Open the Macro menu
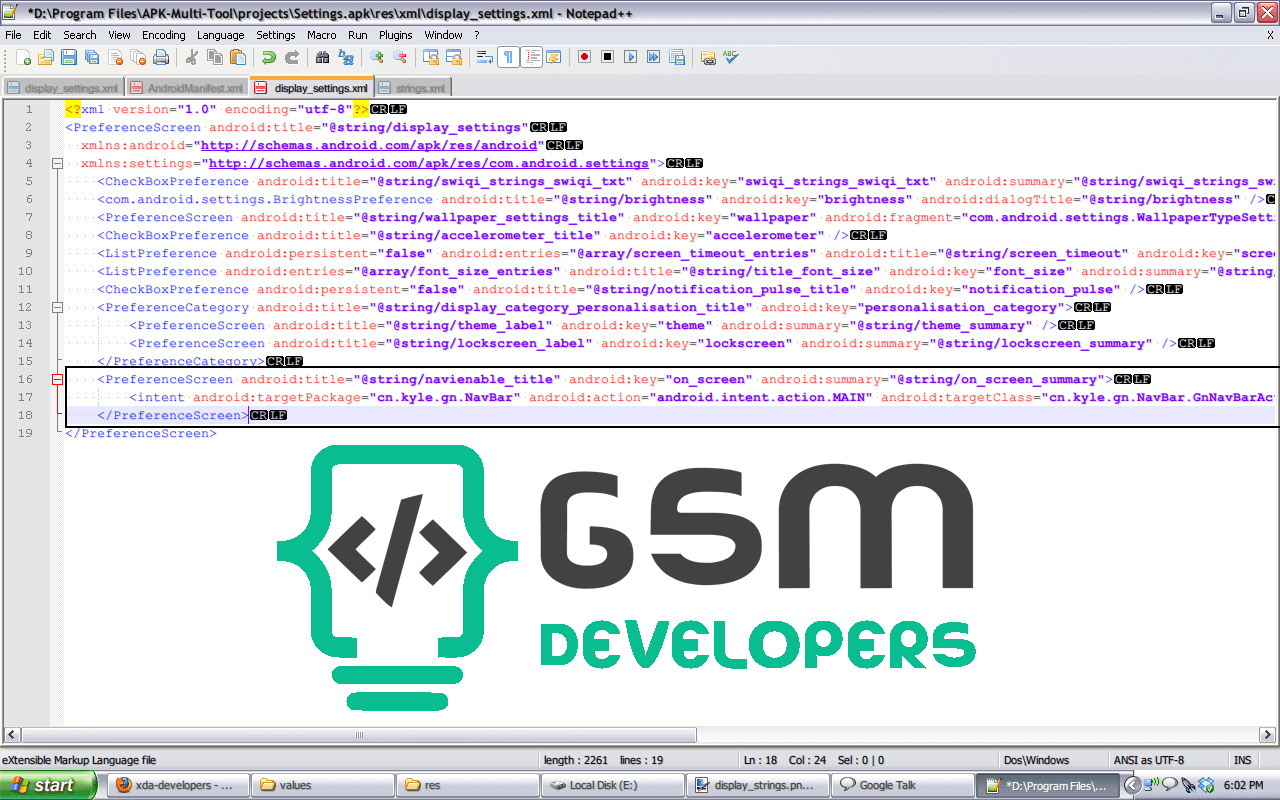This screenshot has height=800, width=1280. (322, 35)
